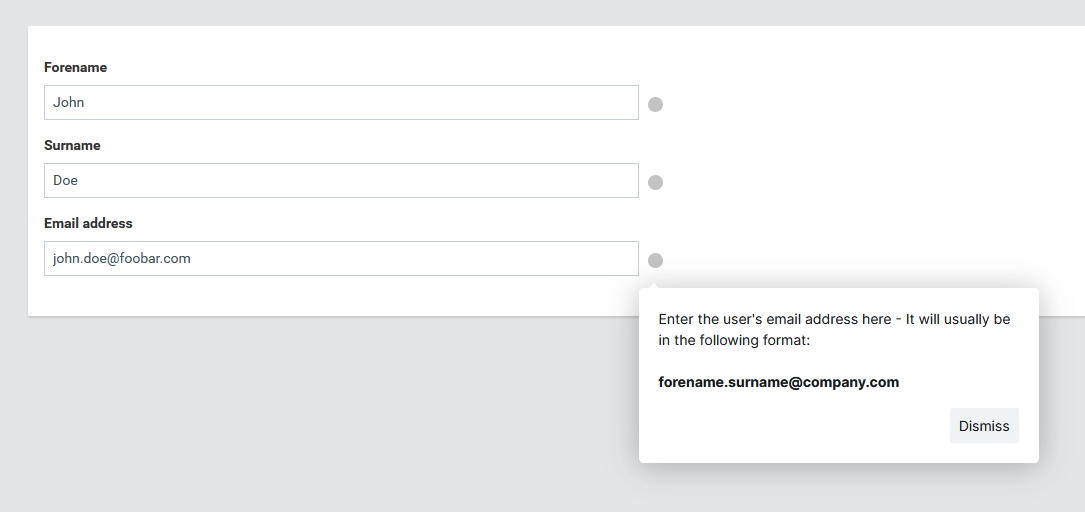Click into the Surname input field
Viewport: 1085px width, 512px height.
pyautogui.click(x=340, y=181)
